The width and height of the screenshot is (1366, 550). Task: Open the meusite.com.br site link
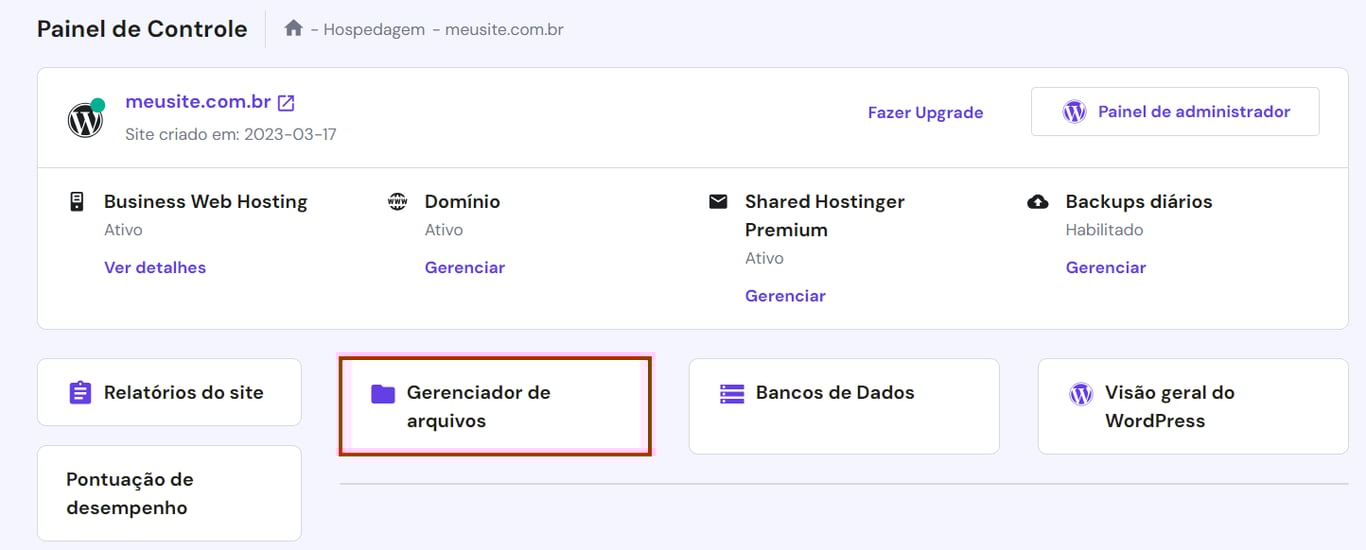coord(198,102)
